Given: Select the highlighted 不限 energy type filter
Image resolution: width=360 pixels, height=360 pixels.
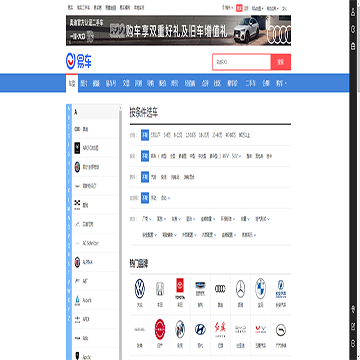Looking at the screenshot, I should click(x=145, y=177).
